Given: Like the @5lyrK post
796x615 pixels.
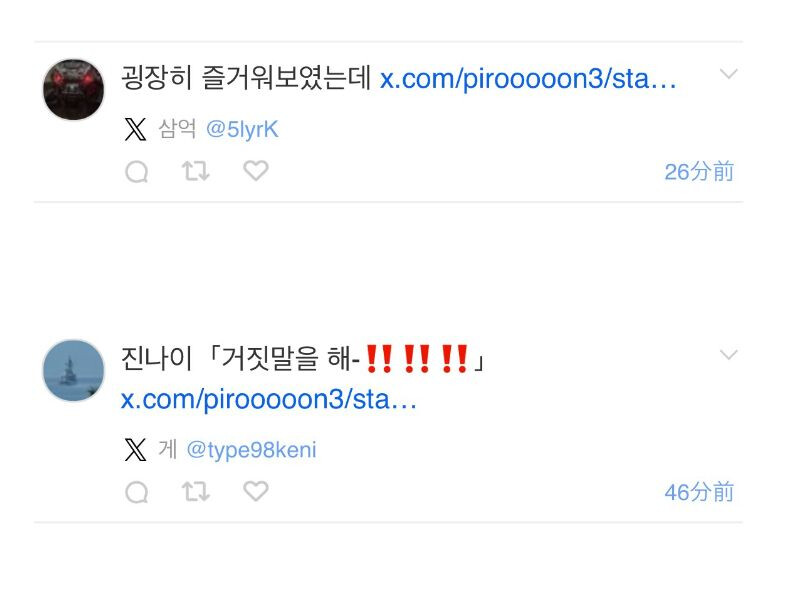Looking at the screenshot, I should click(256, 171).
